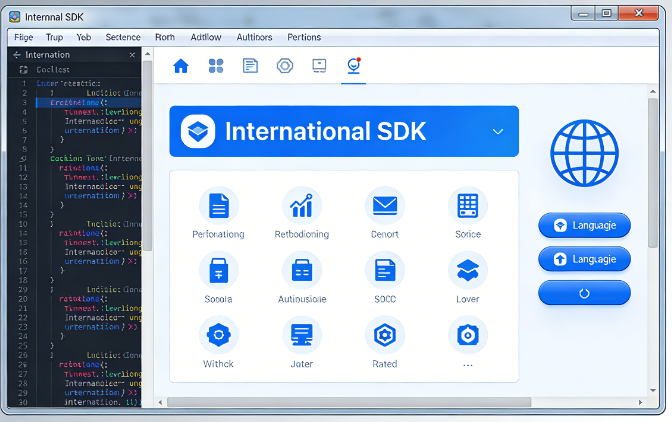Select the Lover layers icon
Viewport: 672px width, 422px height.
(x=467, y=270)
